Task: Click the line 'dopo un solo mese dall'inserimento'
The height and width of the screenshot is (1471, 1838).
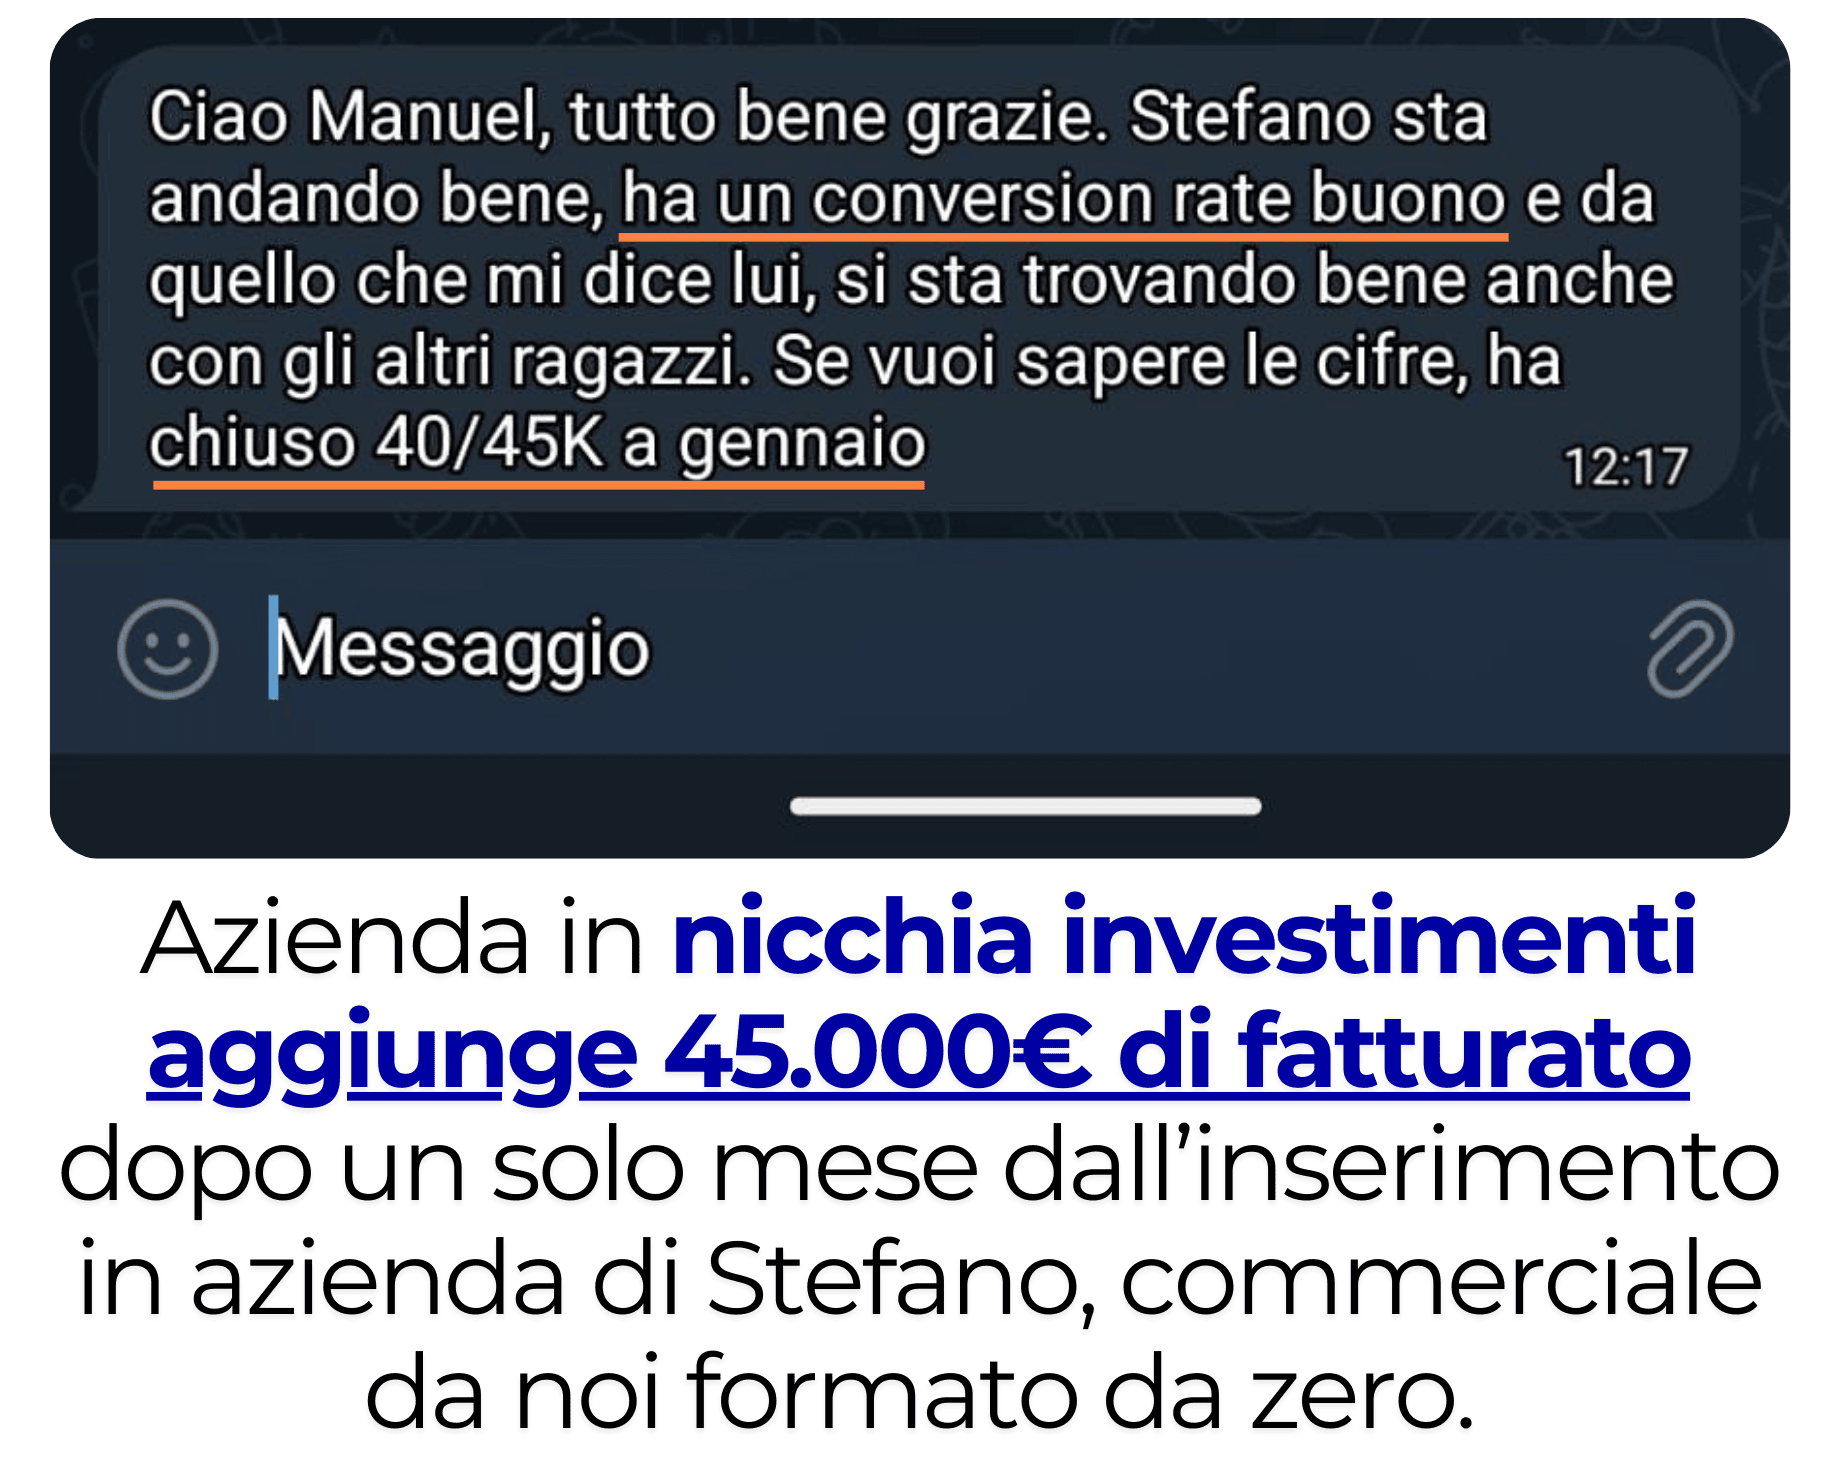Action: pyautogui.click(x=919, y=1166)
